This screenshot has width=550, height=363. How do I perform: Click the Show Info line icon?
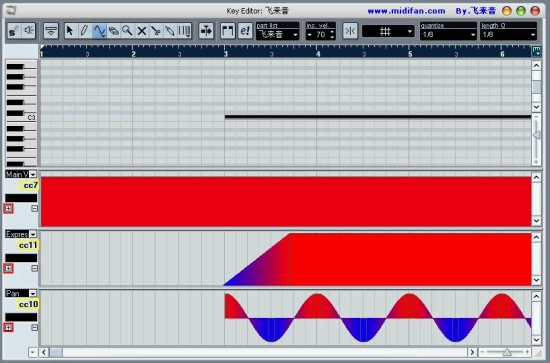51,31
